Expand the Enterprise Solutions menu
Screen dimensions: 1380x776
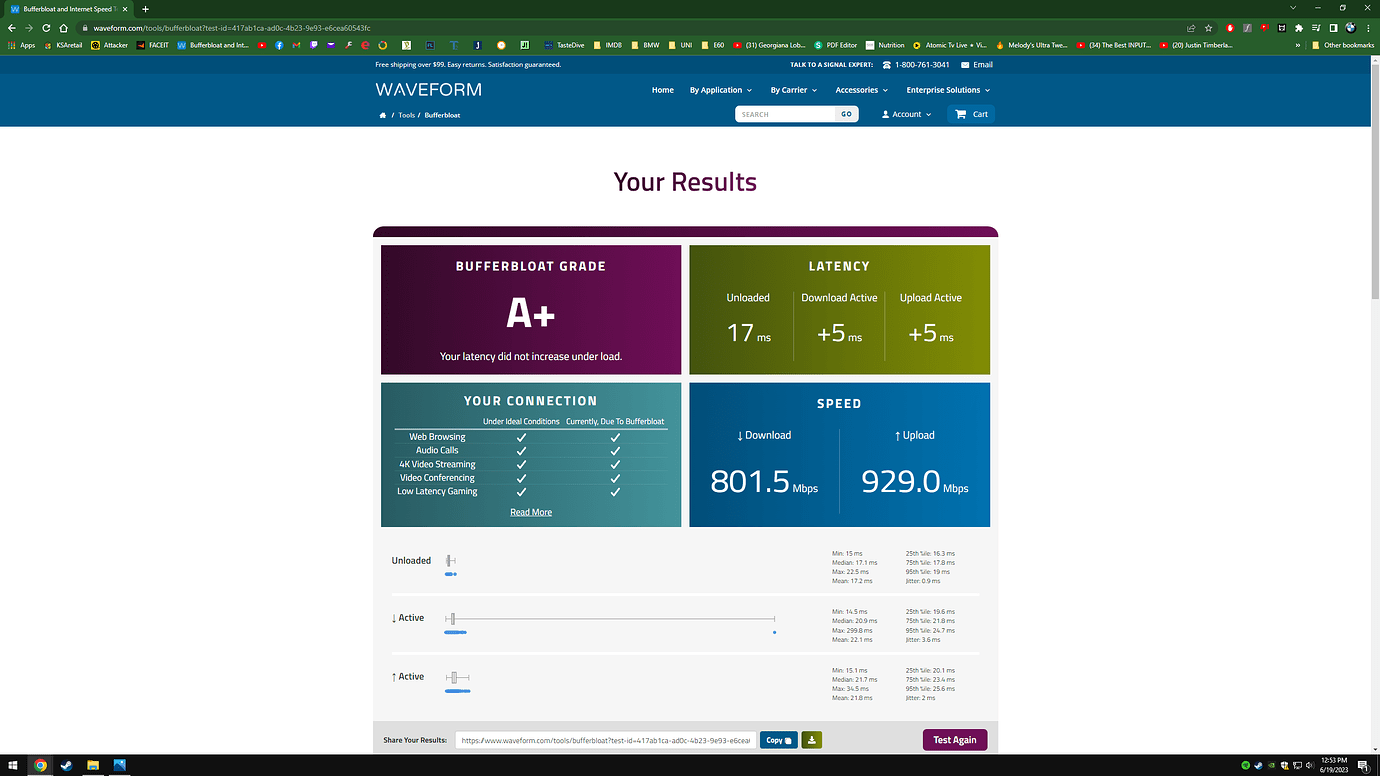pyautogui.click(x=947, y=90)
